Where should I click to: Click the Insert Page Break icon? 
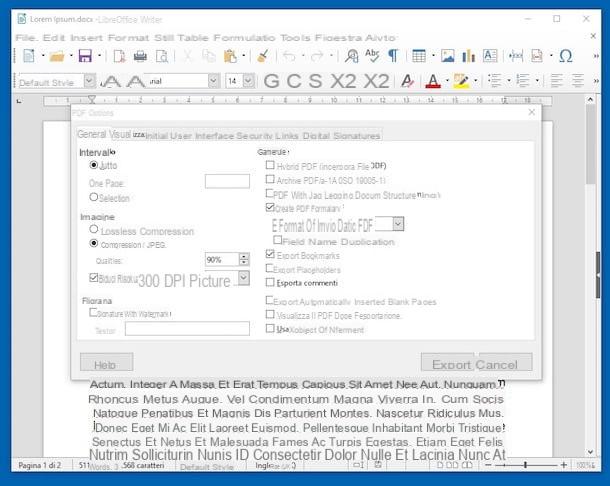516,56
